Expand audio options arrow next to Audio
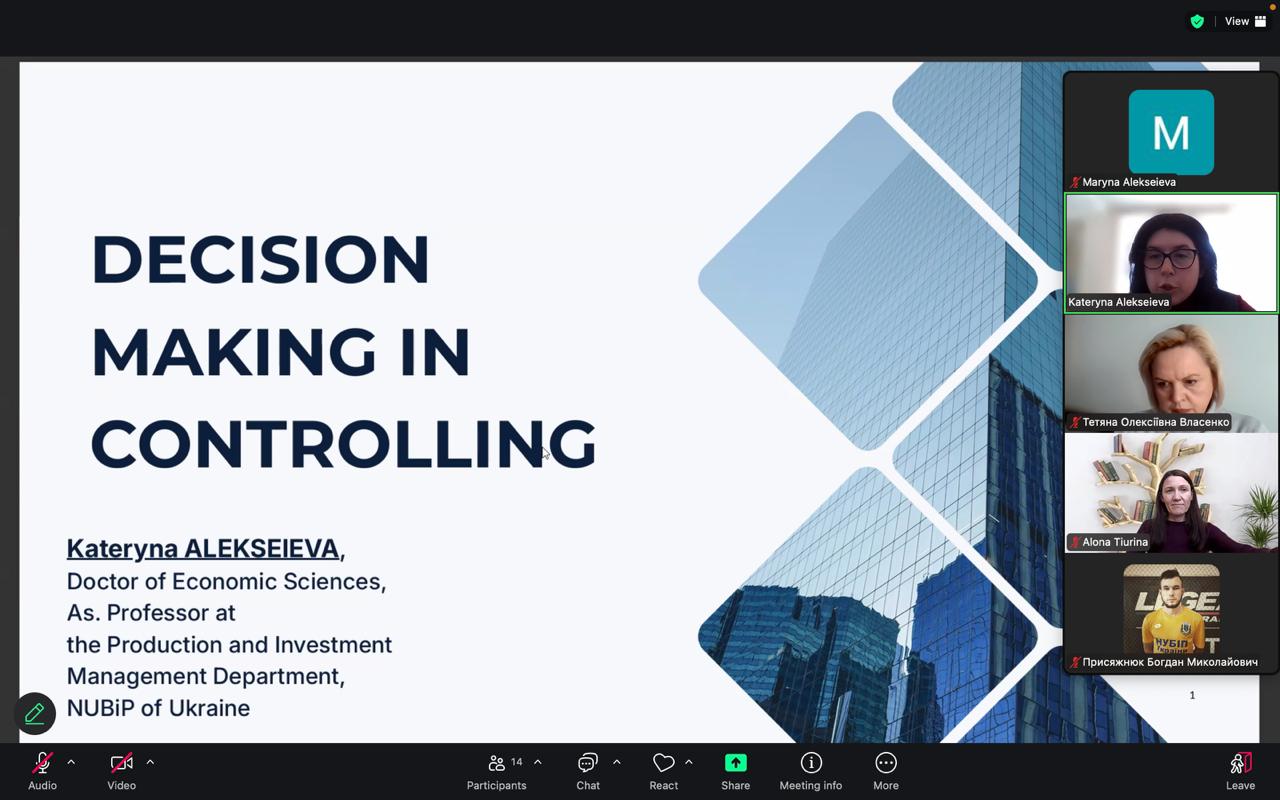 pos(71,762)
